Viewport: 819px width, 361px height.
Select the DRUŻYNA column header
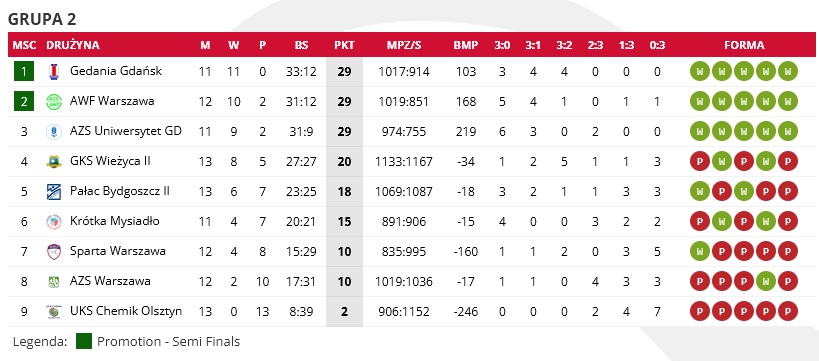(73, 45)
